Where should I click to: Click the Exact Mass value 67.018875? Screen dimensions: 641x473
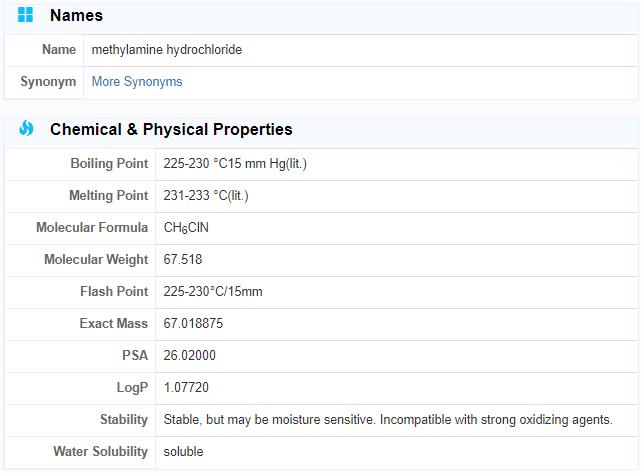point(193,324)
